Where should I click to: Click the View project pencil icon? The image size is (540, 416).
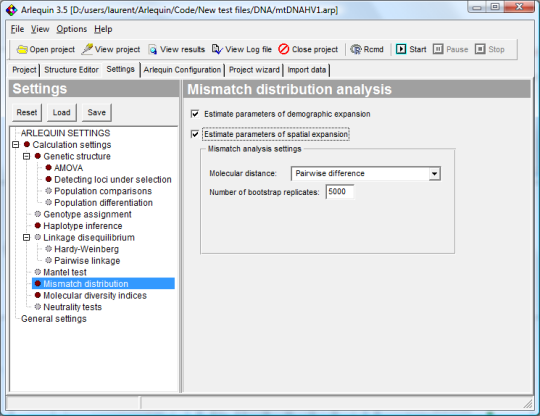point(87,49)
